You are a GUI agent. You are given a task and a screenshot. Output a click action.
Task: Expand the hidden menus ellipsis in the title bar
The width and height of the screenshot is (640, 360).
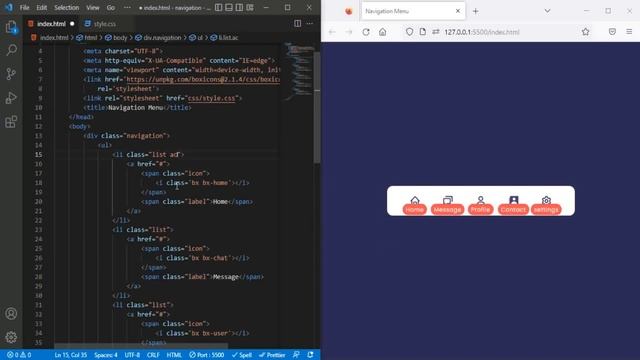(127, 7)
